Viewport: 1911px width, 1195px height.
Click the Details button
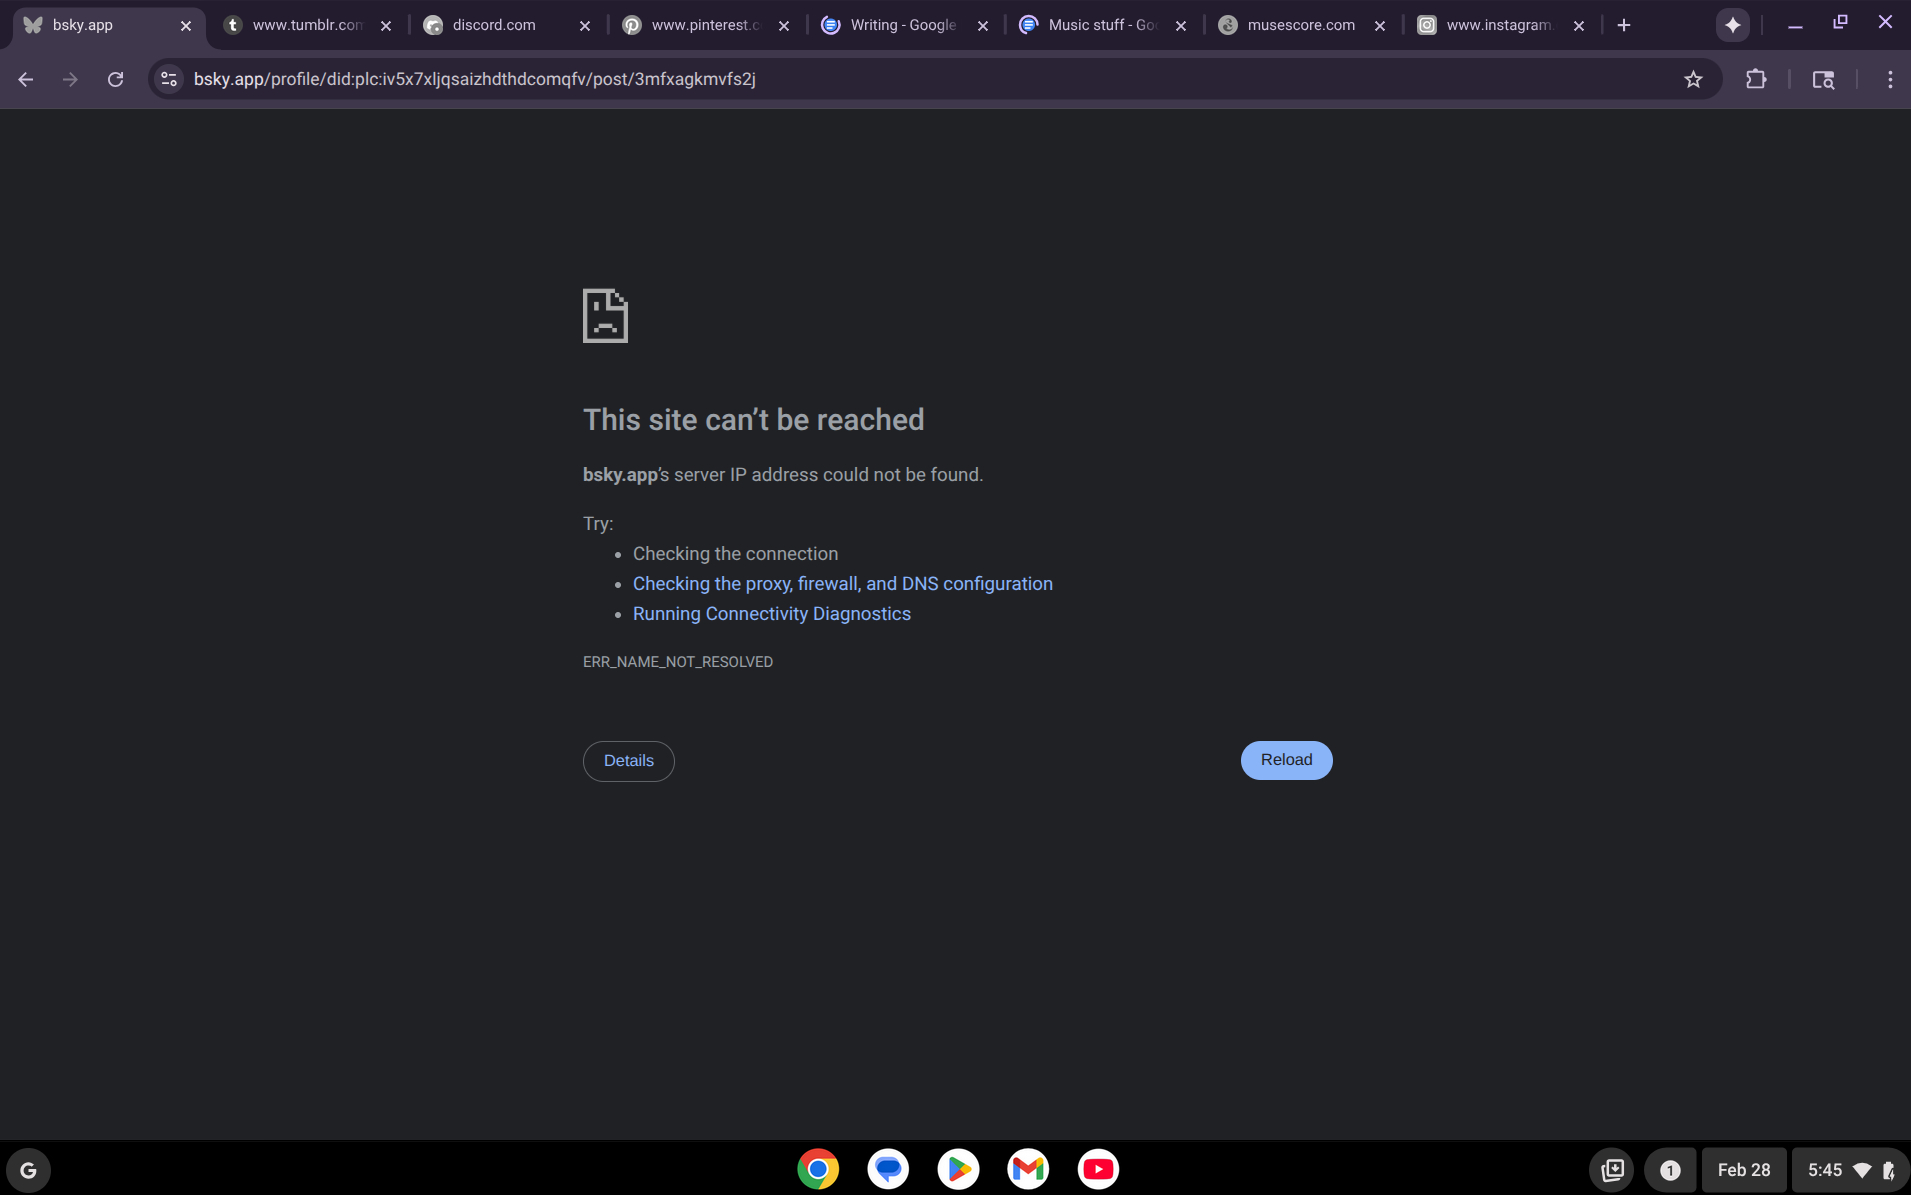629,761
